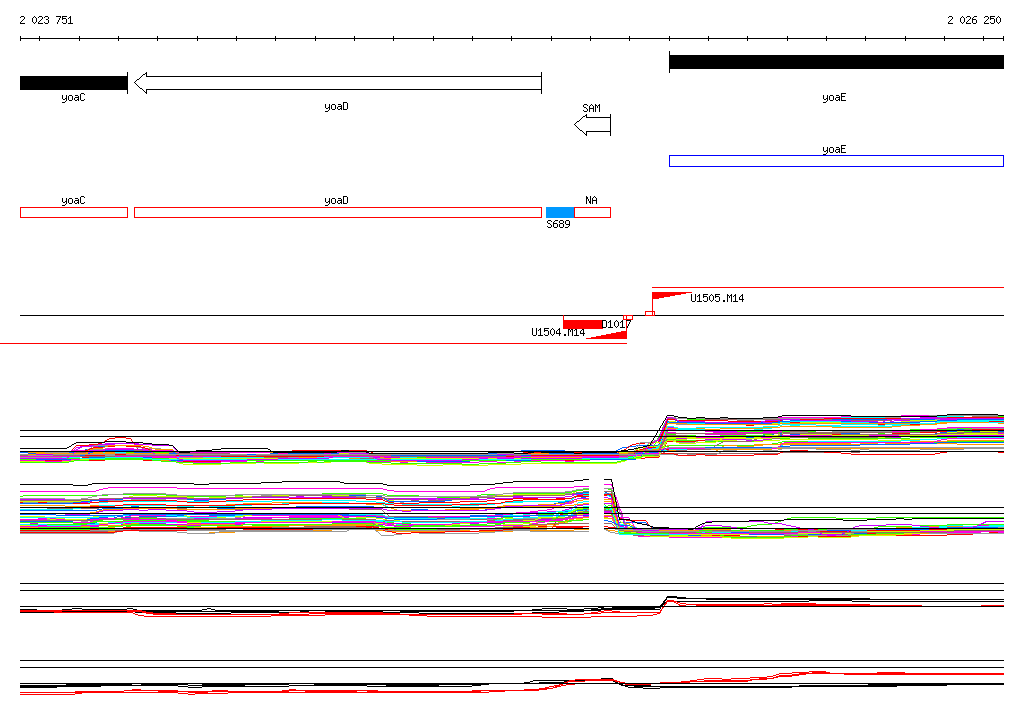
Task: Click the blue S689 segment
Action: (560, 212)
